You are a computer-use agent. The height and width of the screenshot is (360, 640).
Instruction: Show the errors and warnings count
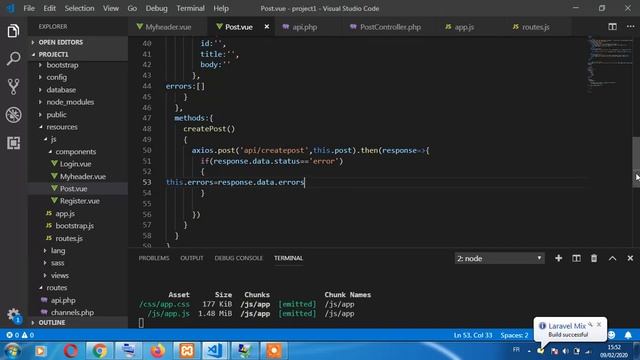20,335
